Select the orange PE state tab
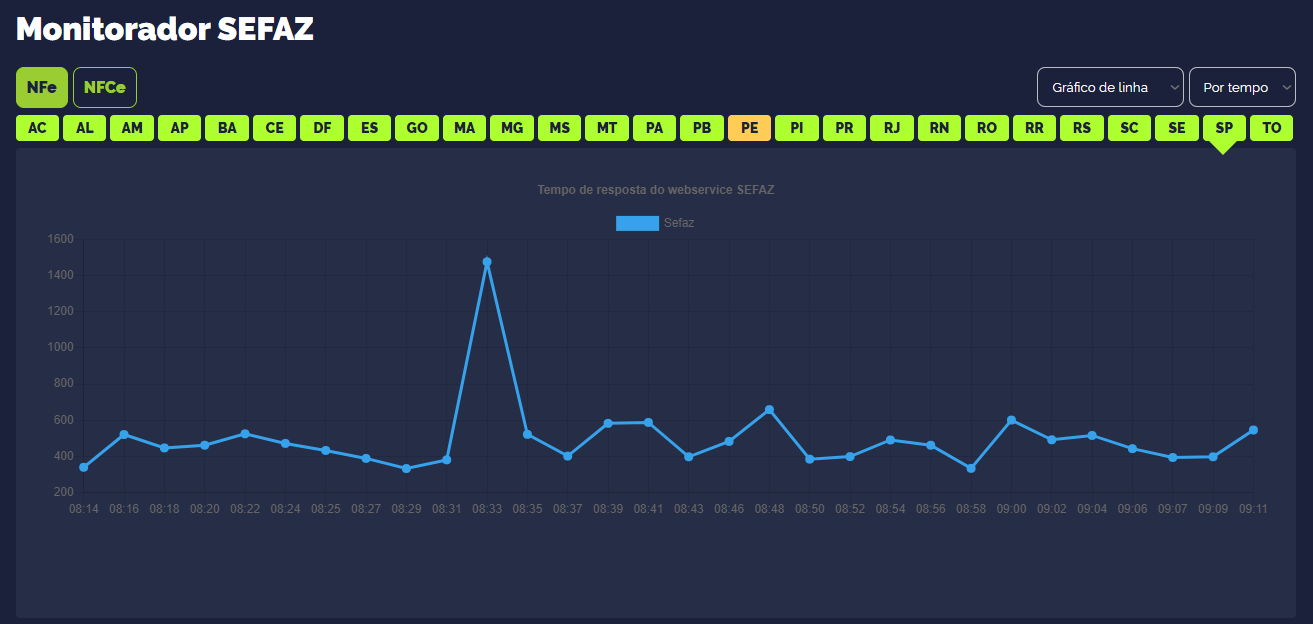The image size is (1313, 624). click(750, 128)
